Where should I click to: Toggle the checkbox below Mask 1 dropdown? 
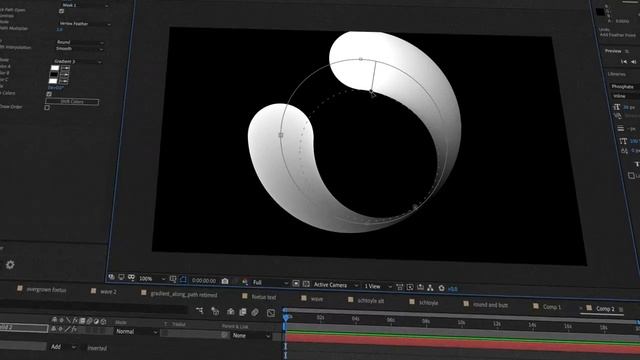[62, 11]
